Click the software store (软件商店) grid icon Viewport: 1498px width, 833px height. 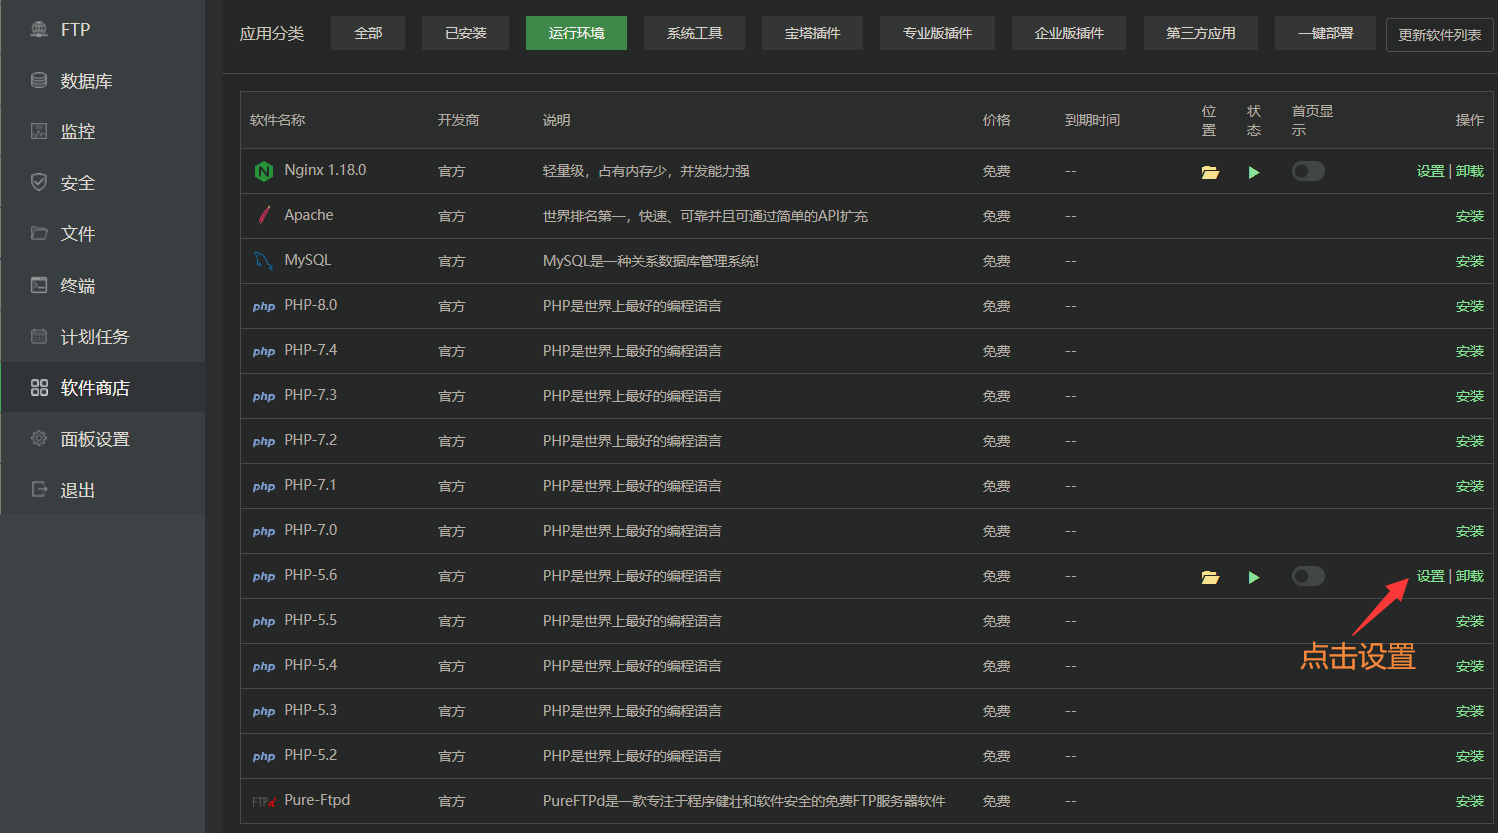pos(39,387)
